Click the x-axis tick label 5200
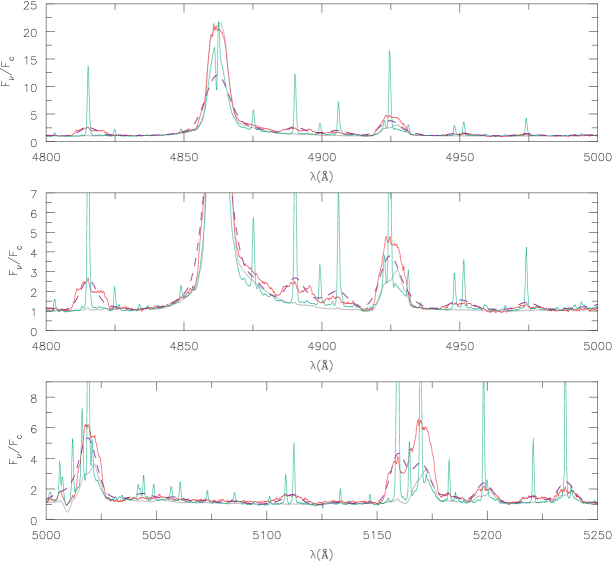Image resolution: width=613 pixels, height=561 pixels. coord(487,535)
